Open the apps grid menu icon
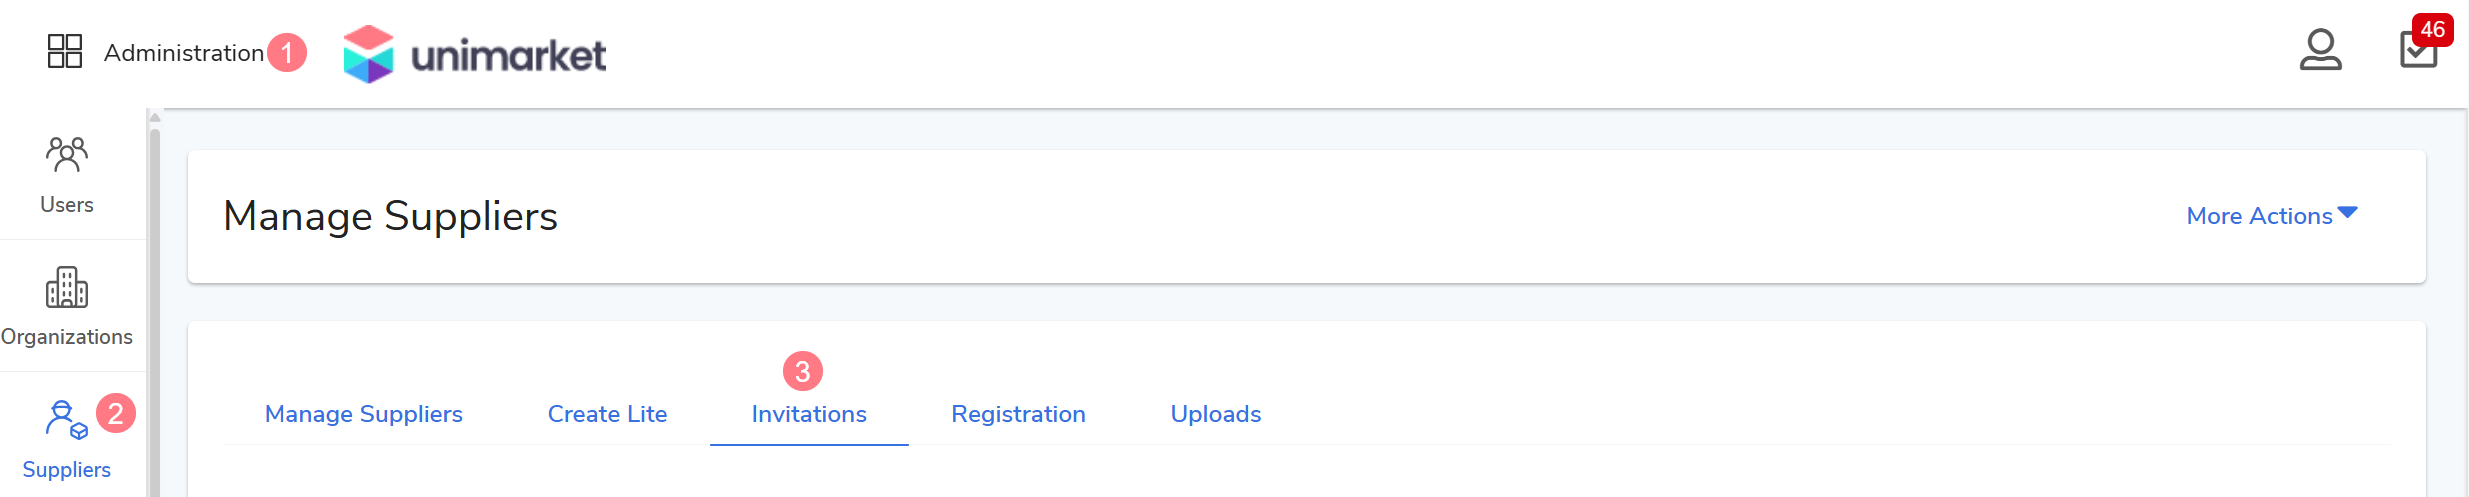 point(65,51)
